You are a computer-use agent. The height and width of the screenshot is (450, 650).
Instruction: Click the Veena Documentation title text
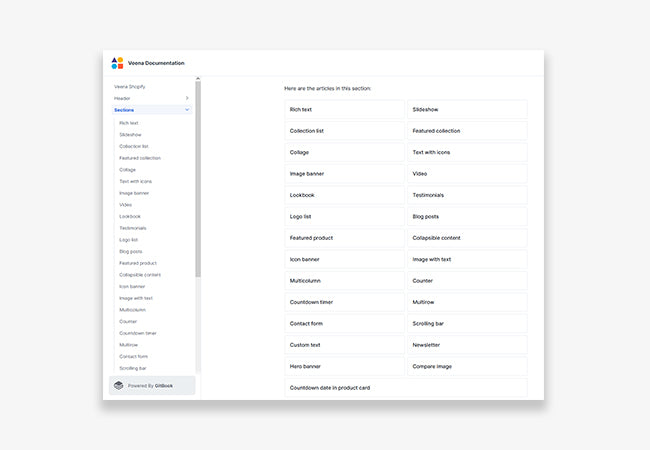tap(156, 63)
